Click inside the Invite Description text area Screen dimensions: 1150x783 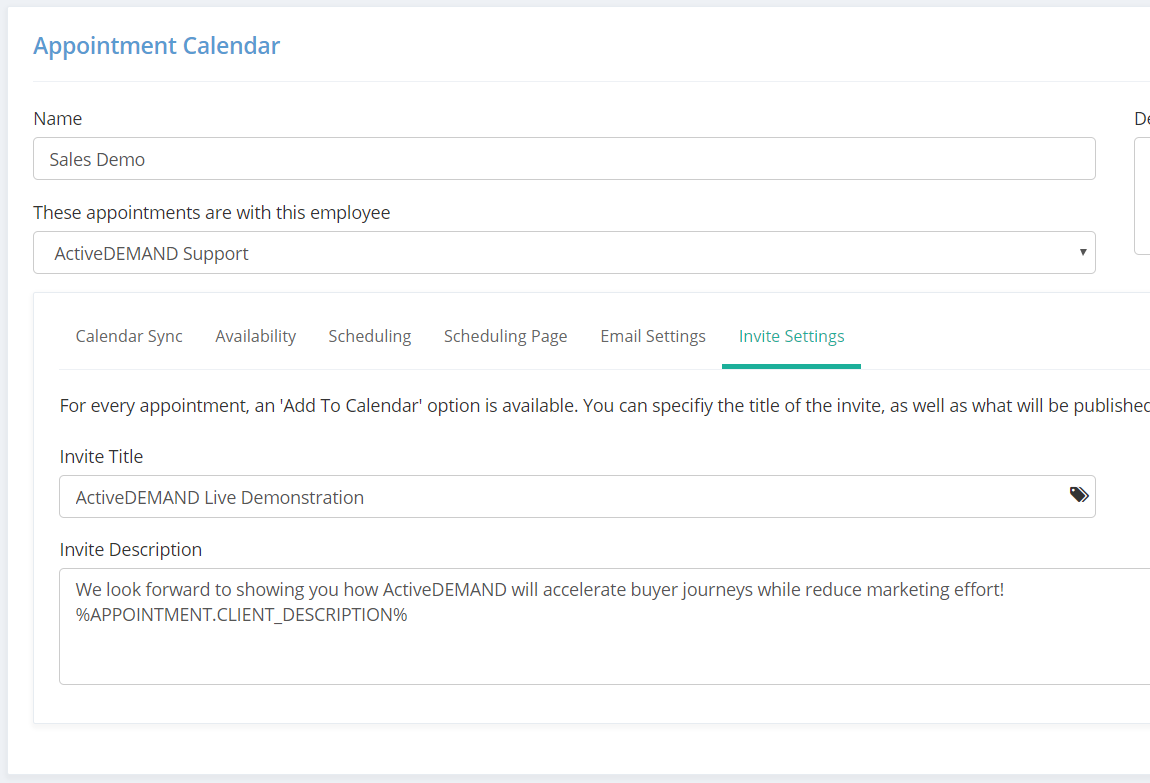coord(604,626)
